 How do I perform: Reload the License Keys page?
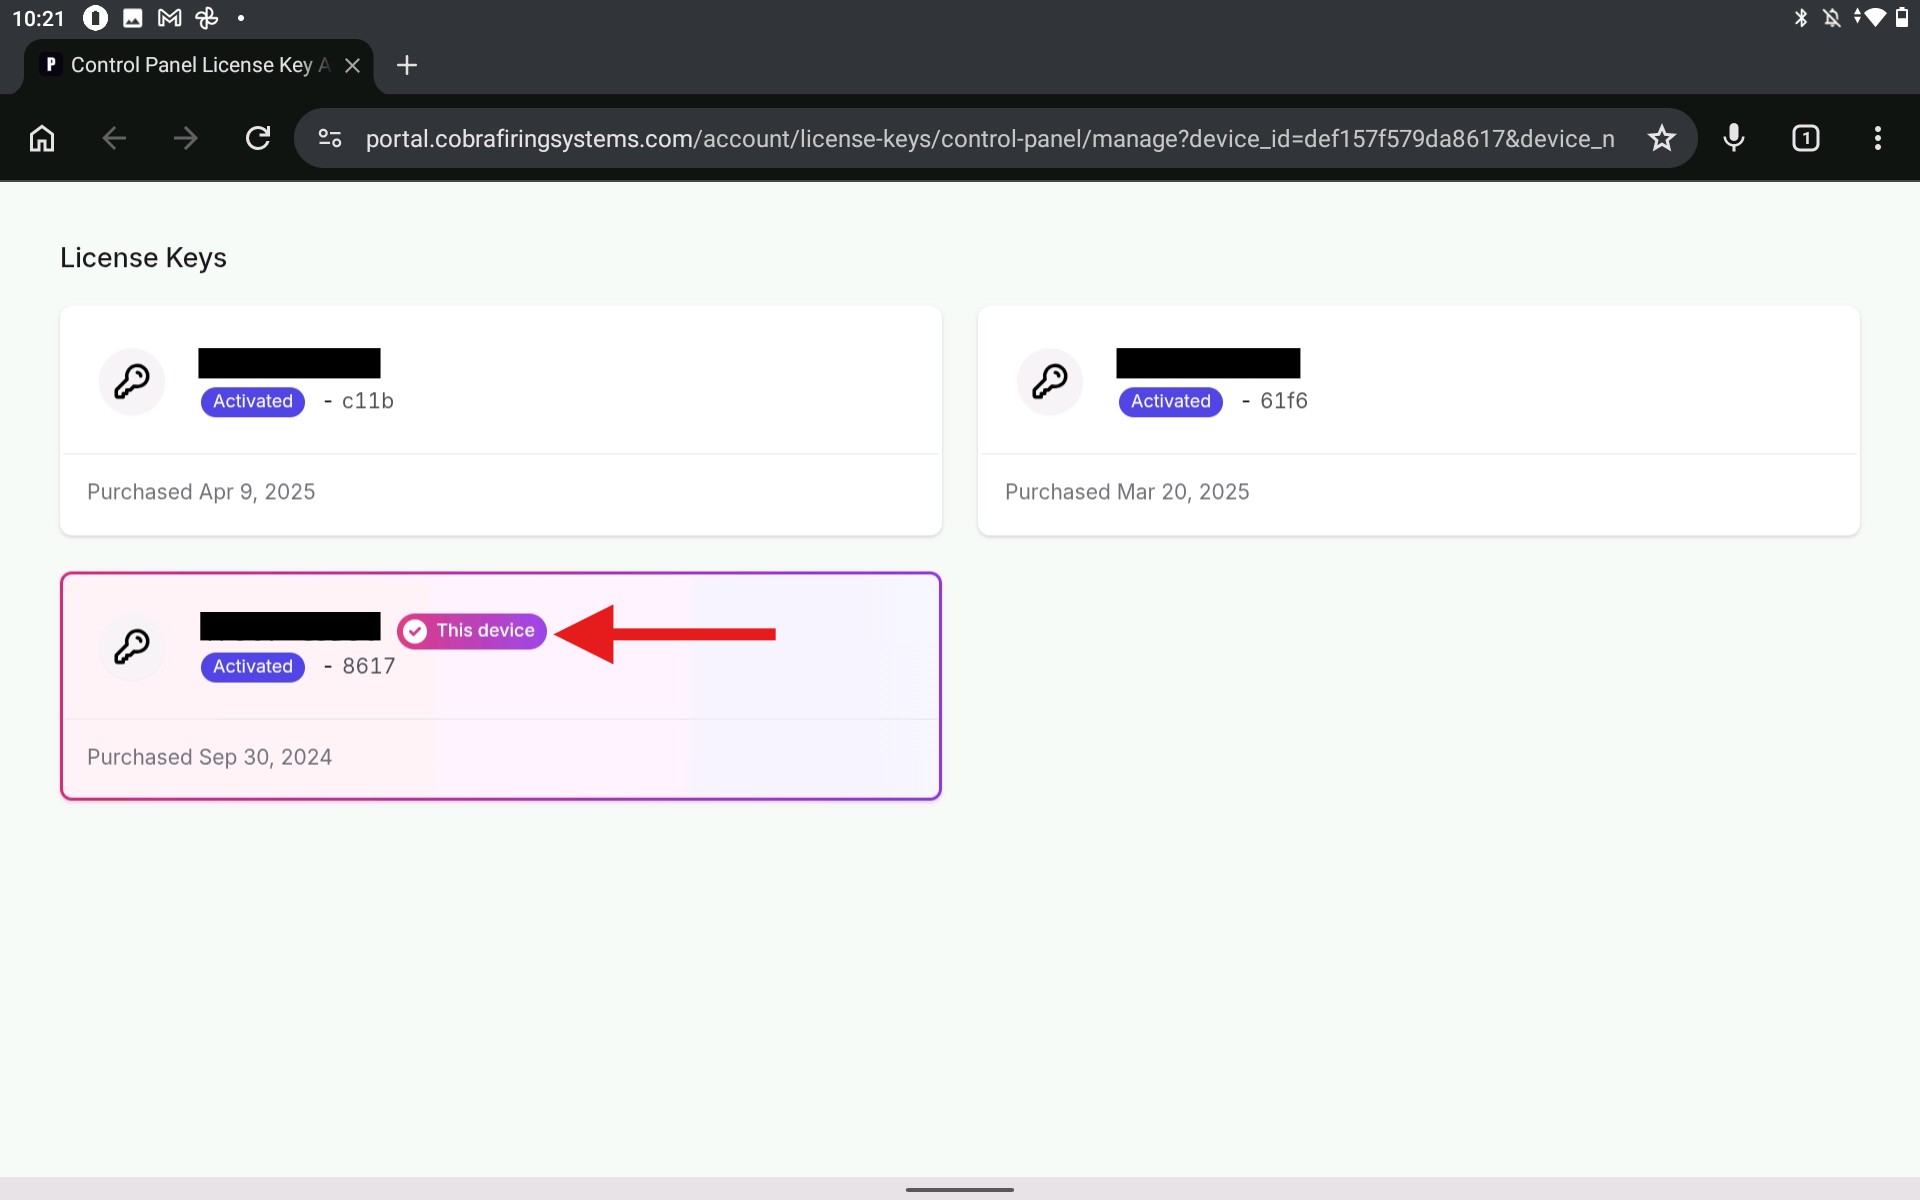(258, 138)
